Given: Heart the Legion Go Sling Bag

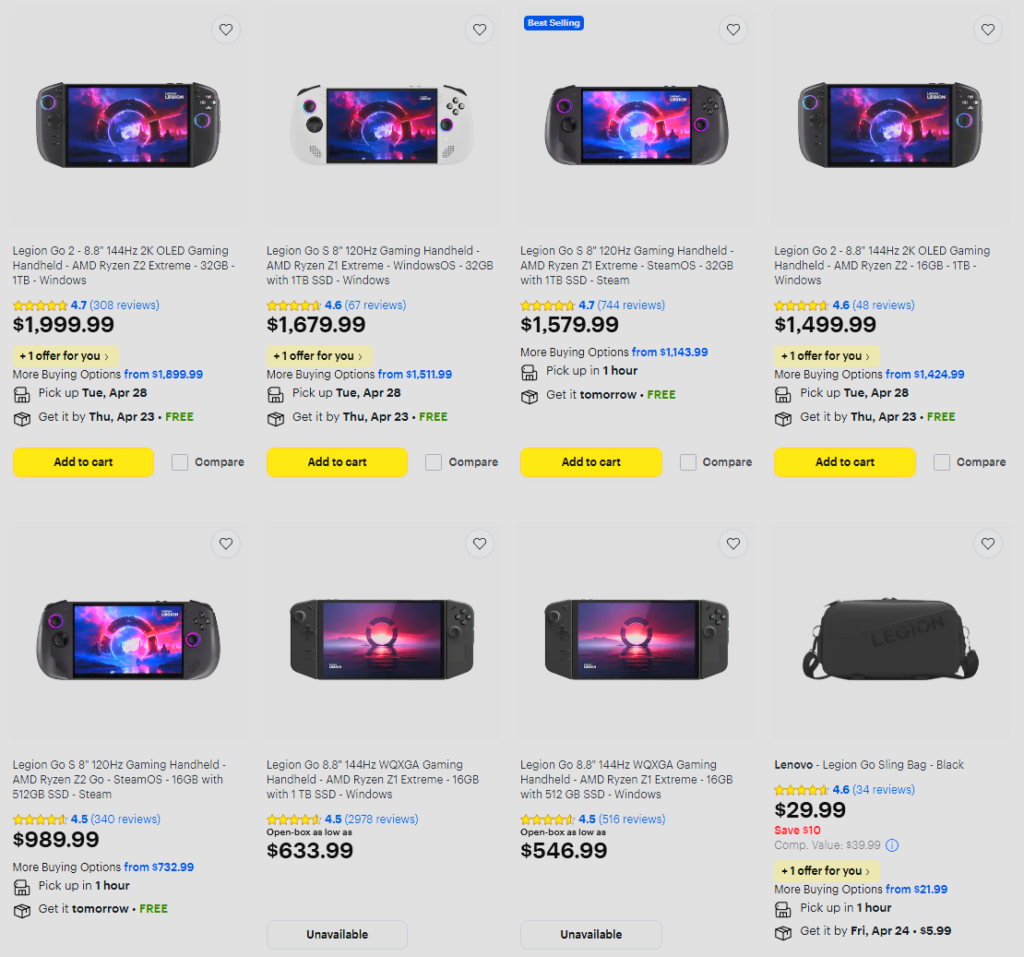Looking at the screenshot, I should (988, 544).
